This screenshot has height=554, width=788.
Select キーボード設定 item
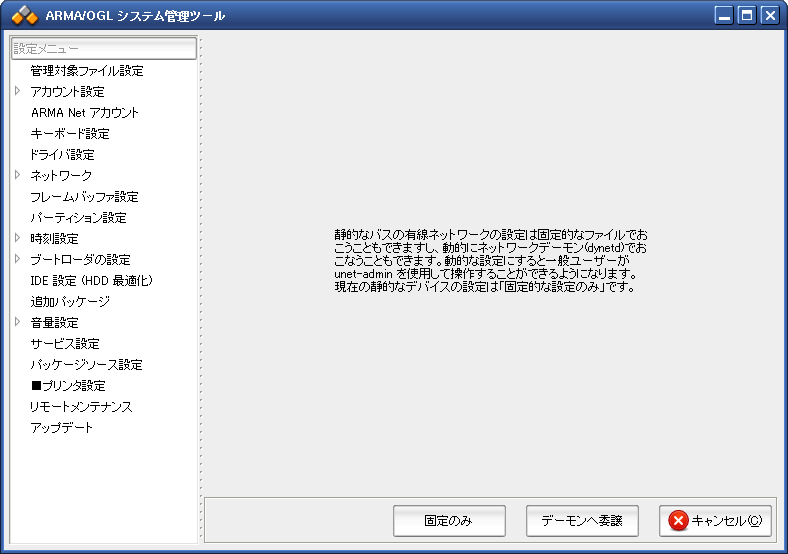click(69, 134)
